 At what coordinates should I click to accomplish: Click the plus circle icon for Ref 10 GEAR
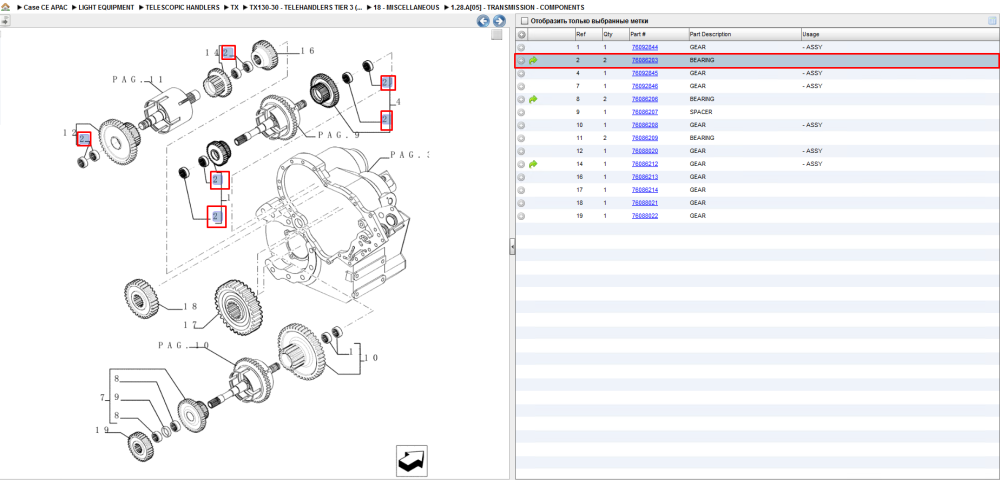tap(521, 125)
